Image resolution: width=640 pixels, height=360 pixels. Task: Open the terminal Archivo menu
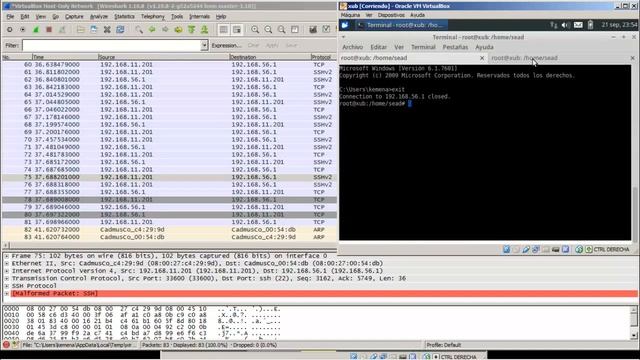(352, 47)
